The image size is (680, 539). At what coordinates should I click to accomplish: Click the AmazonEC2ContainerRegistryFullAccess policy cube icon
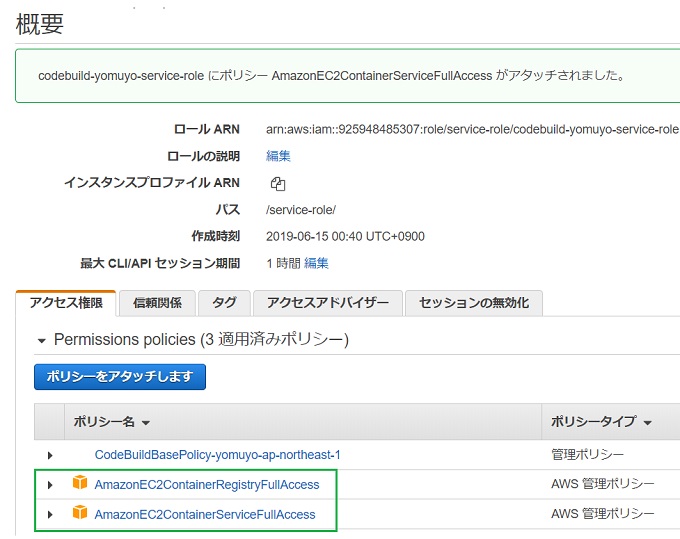pos(80,482)
